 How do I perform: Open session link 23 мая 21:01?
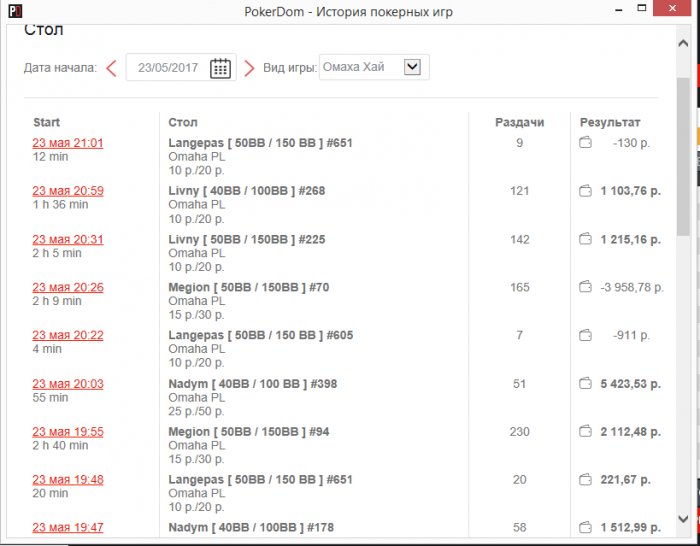(x=68, y=143)
